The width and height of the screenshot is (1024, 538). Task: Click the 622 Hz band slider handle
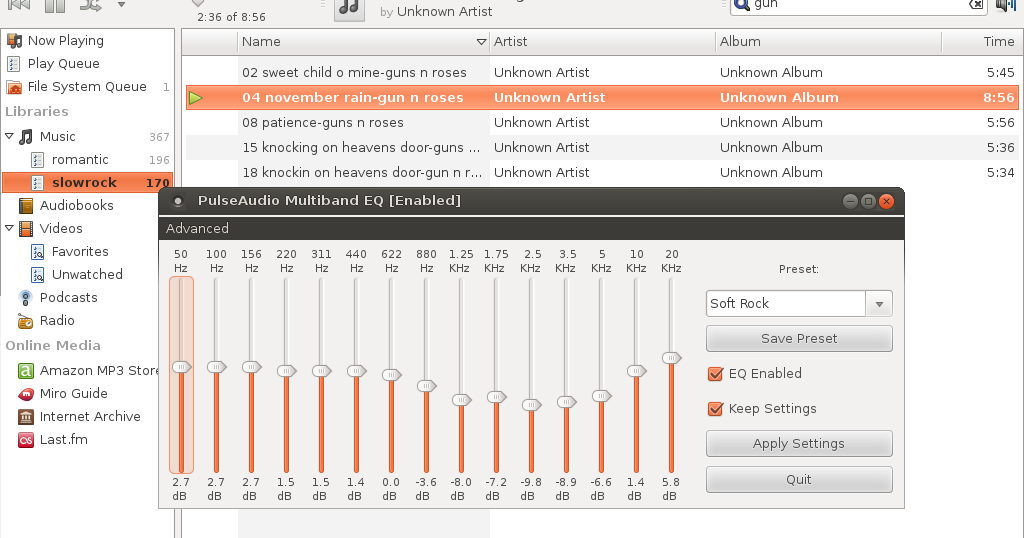click(x=391, y=375)
